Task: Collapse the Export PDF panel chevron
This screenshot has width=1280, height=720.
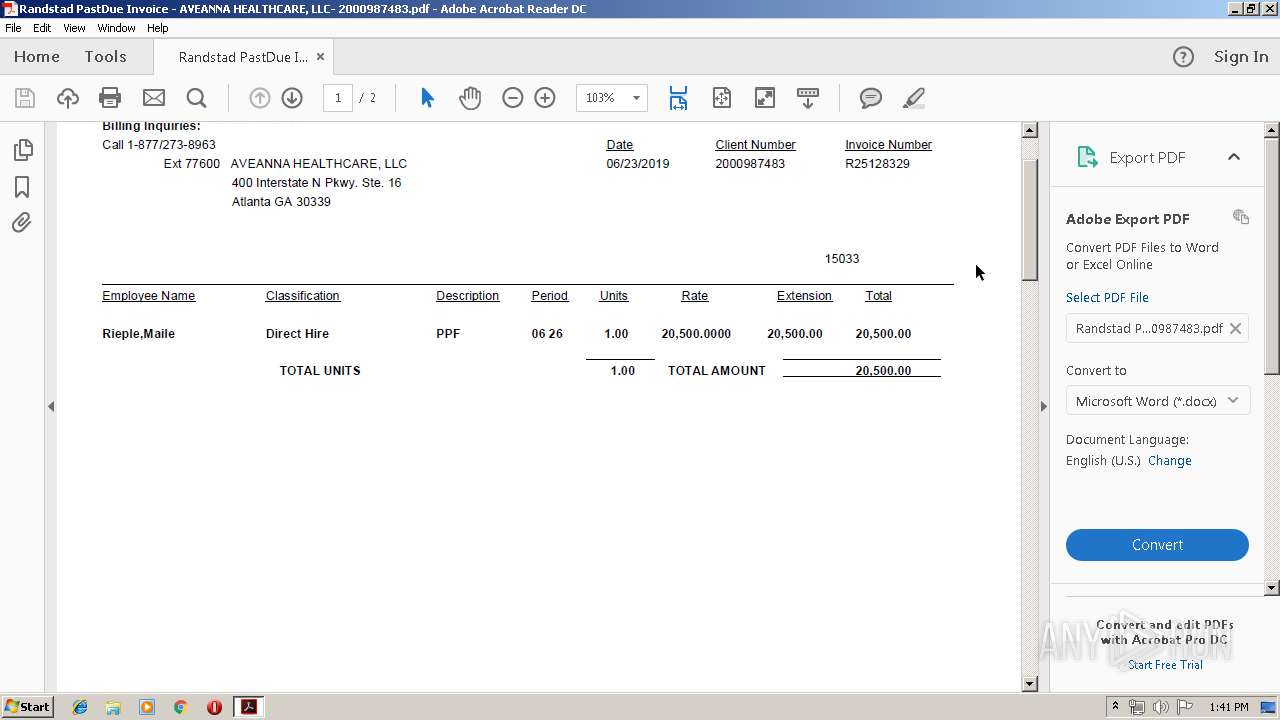Action: pos(1234,157)
